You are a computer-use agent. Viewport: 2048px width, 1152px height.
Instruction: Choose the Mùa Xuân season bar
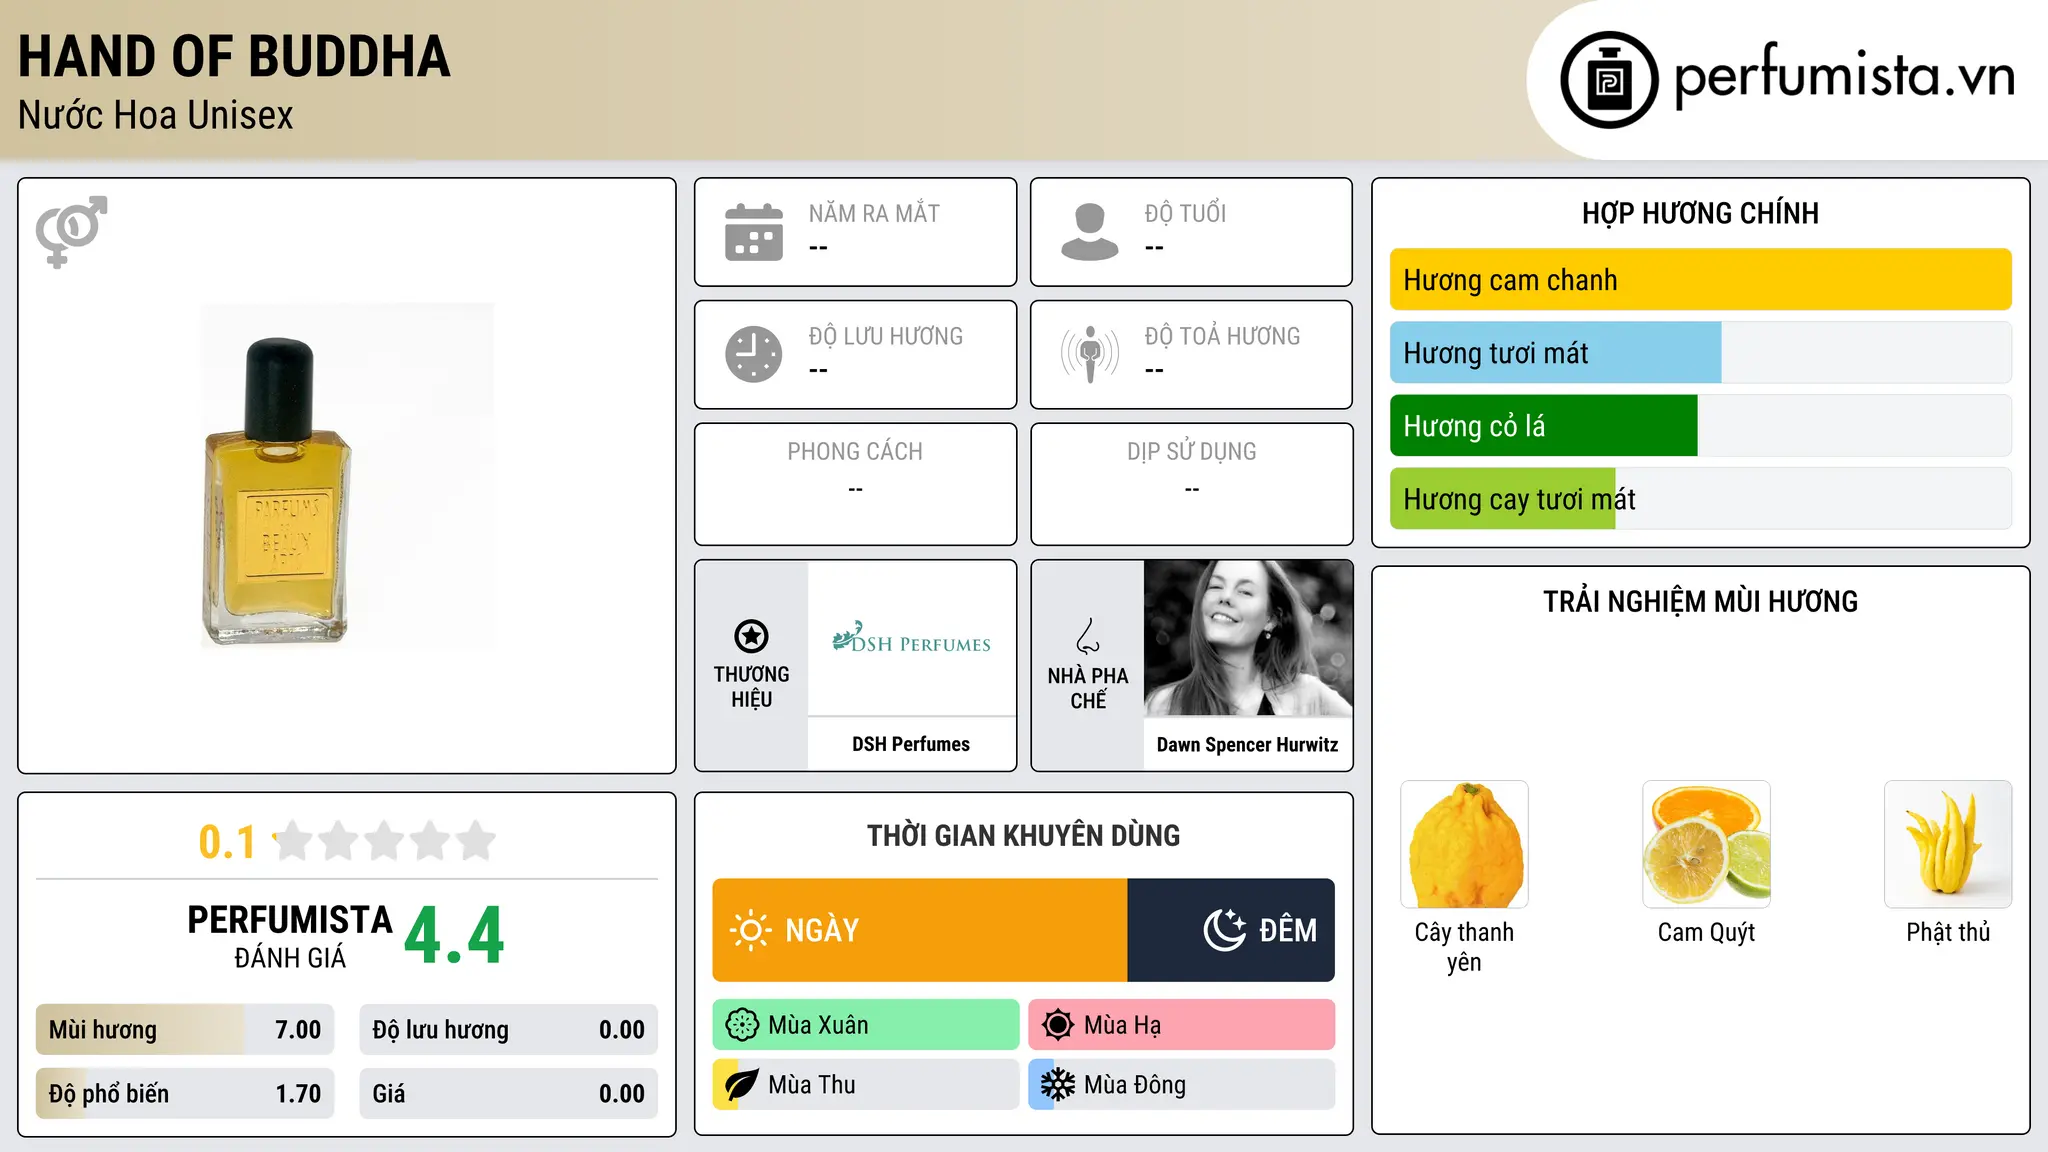[866, 1025]
